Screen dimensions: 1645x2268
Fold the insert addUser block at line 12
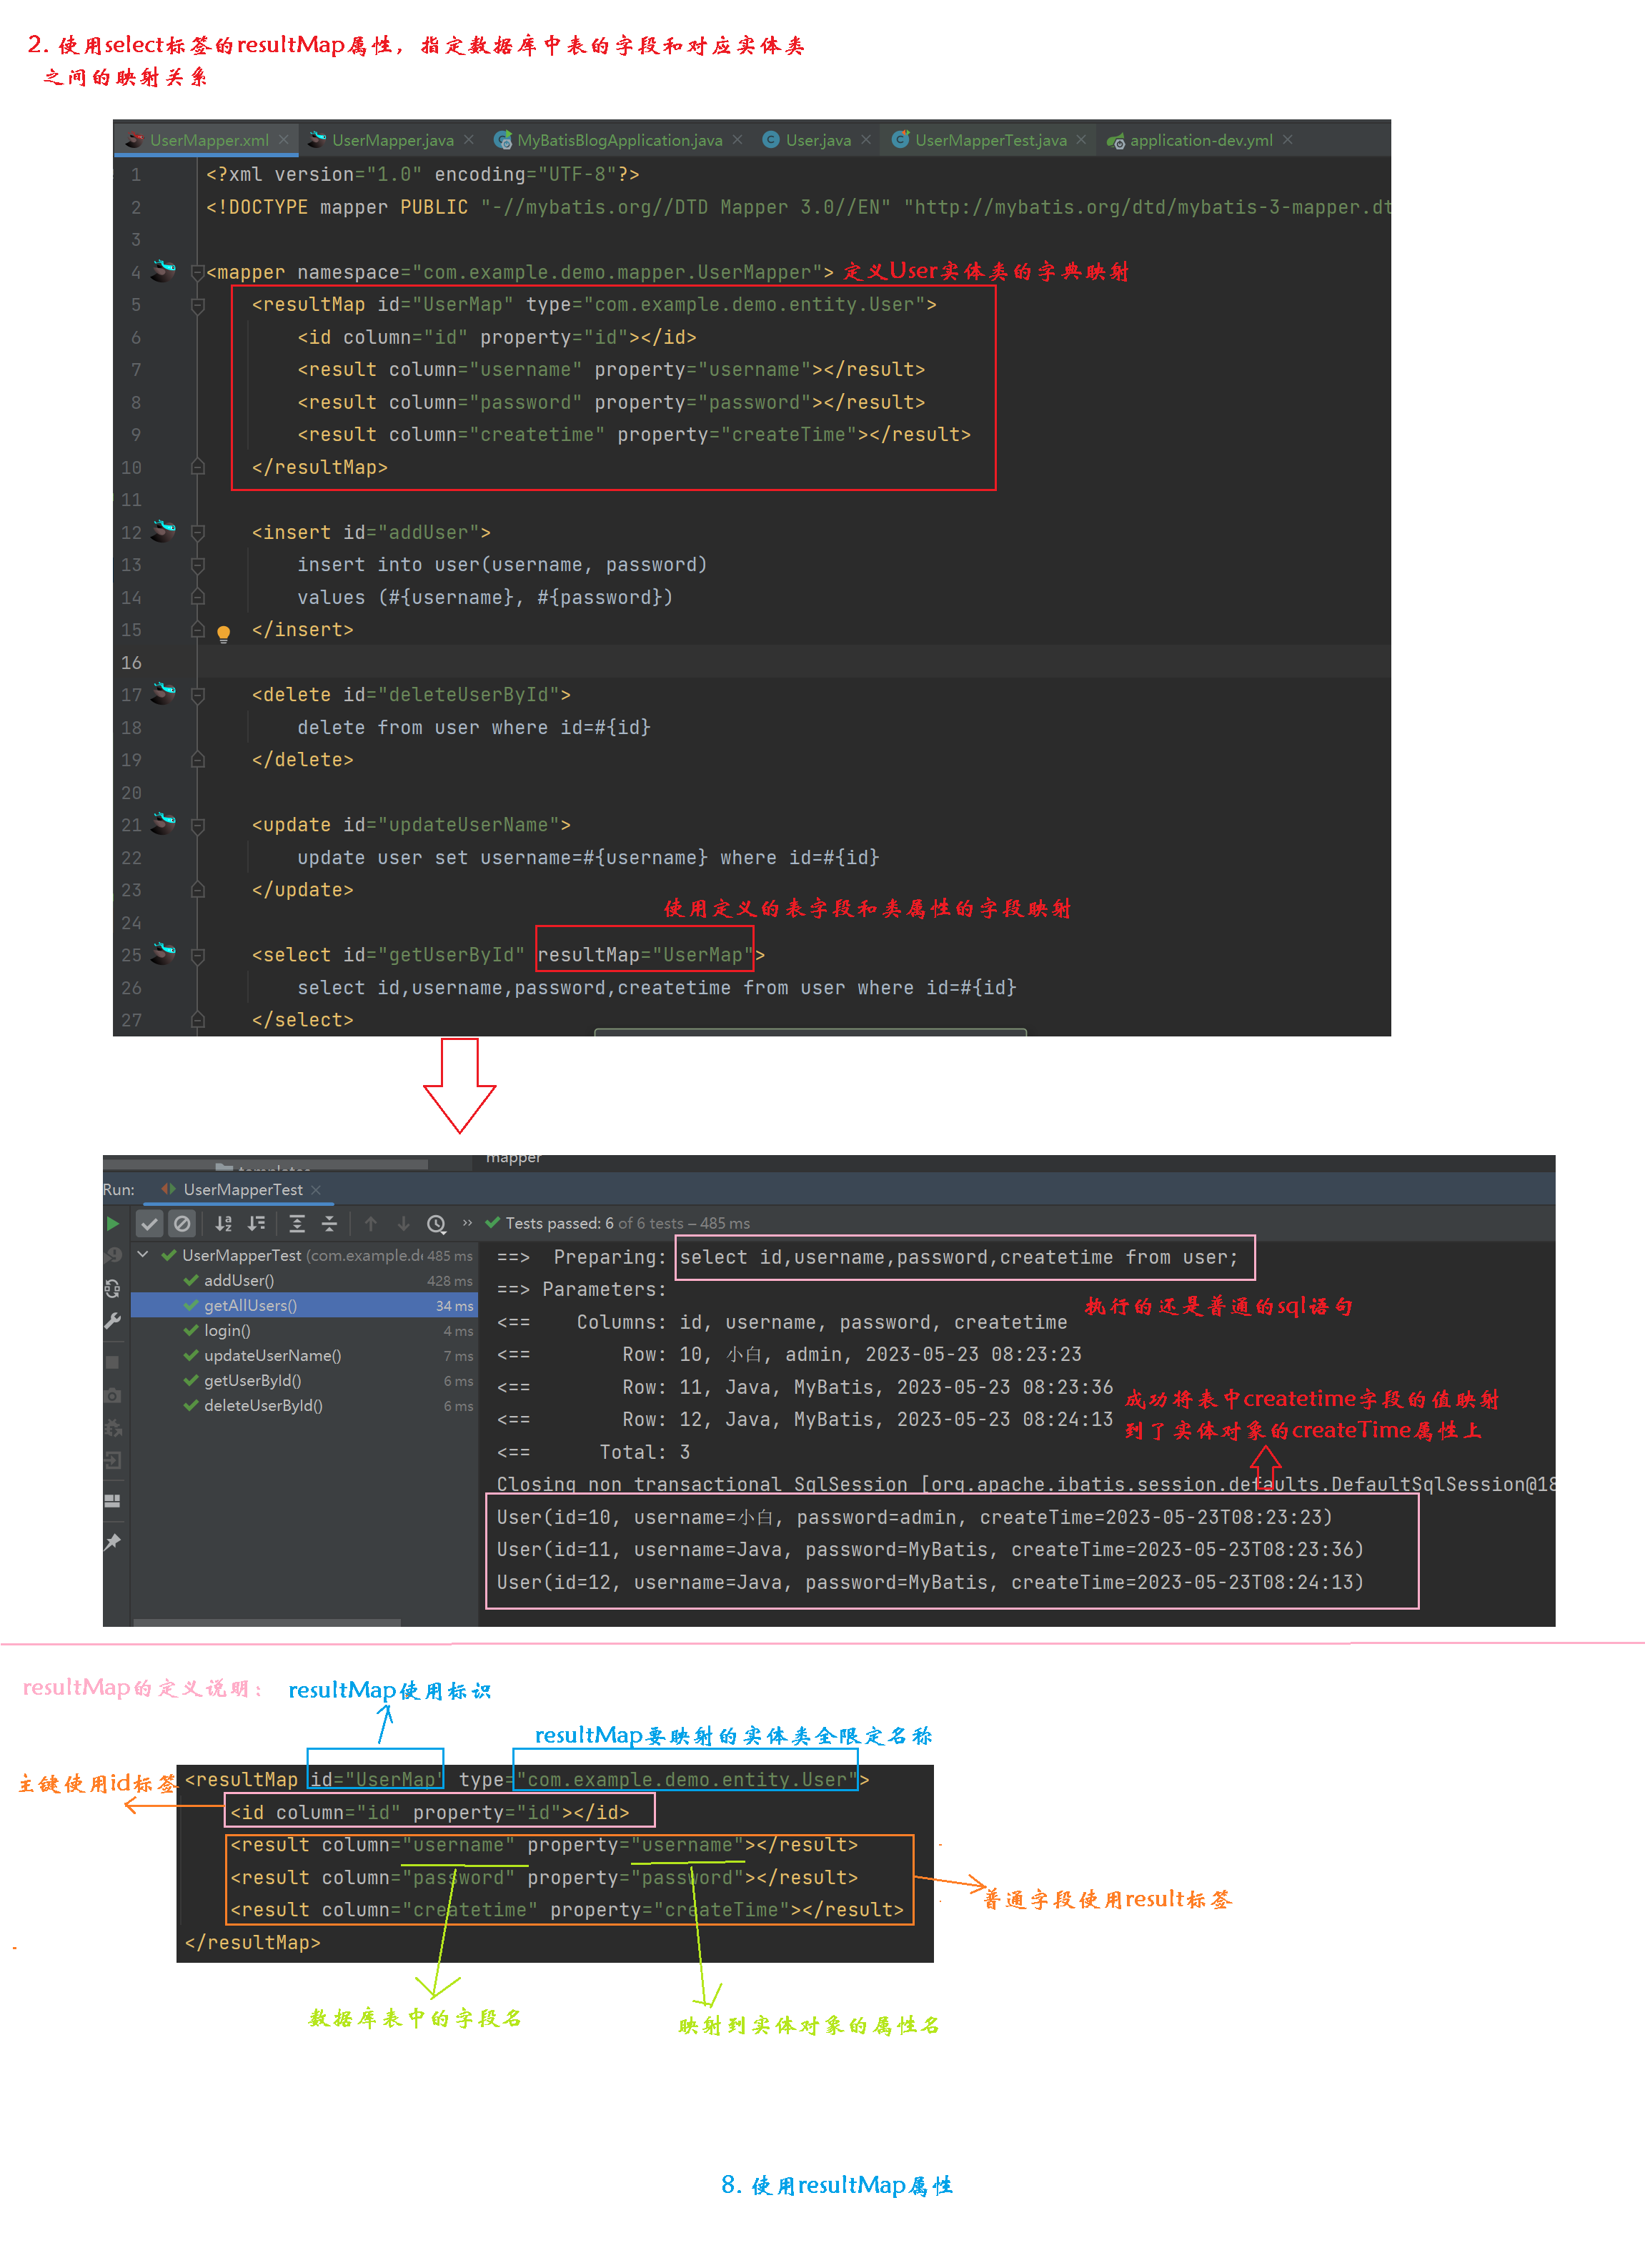[x=198, y=532]
